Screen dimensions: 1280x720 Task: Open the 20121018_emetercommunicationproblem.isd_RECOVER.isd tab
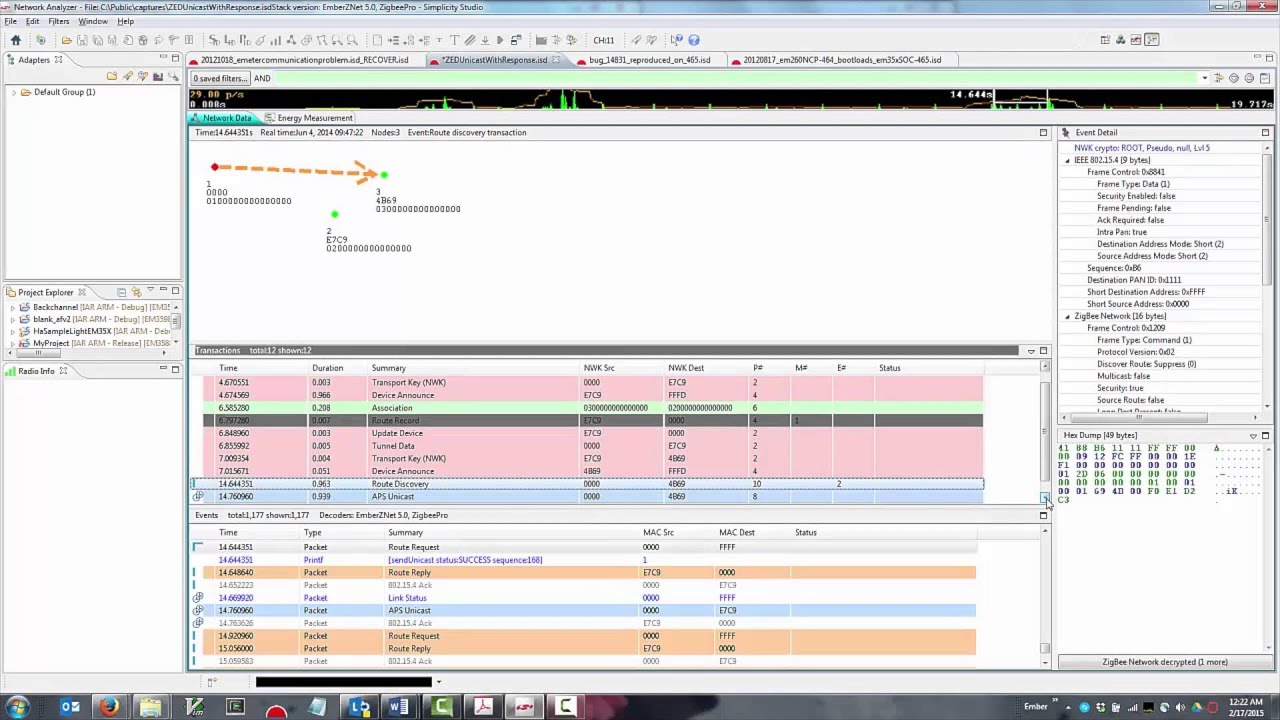[298, 60]
